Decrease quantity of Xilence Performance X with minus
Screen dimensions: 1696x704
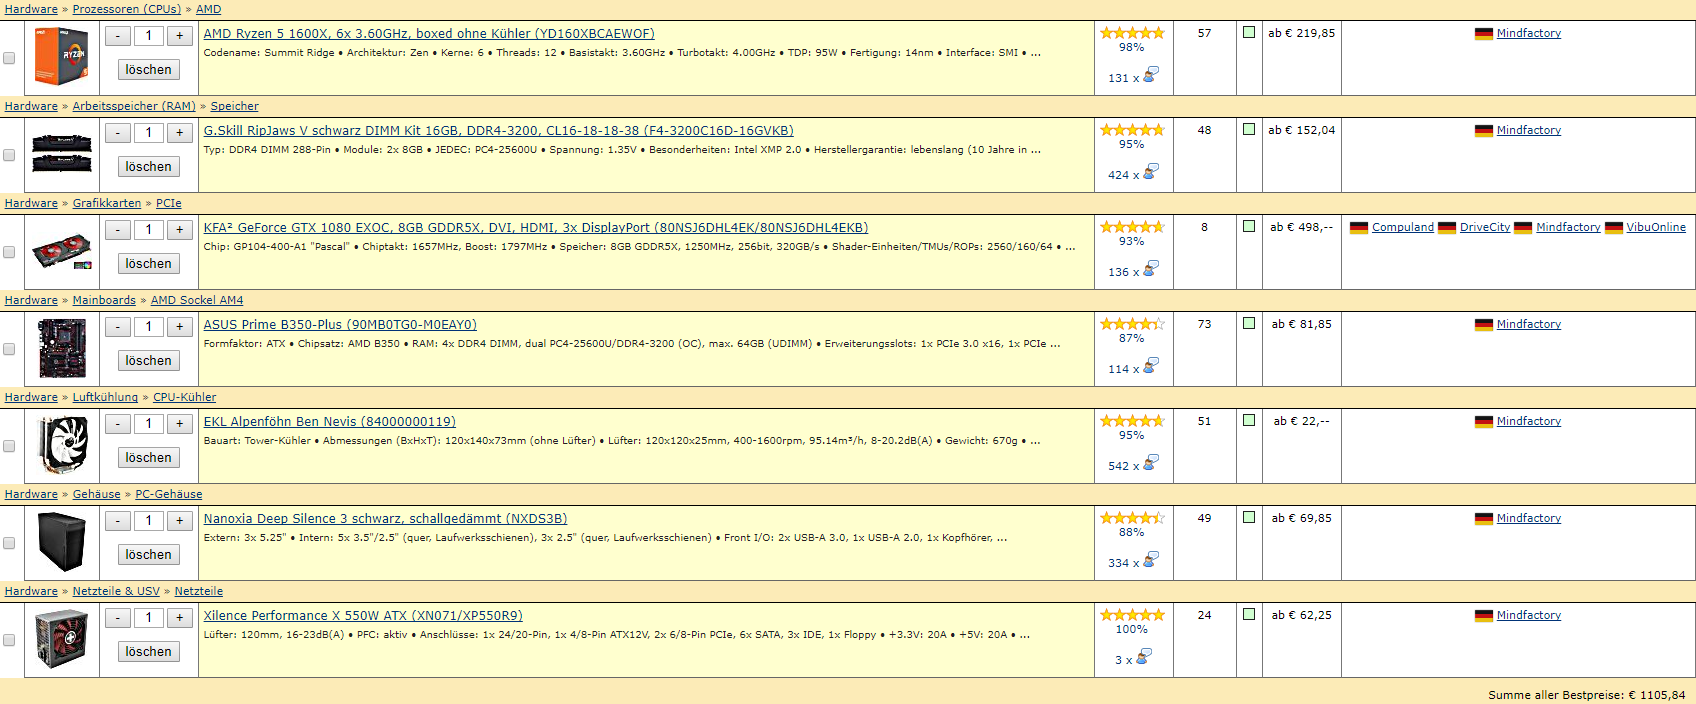118,618
